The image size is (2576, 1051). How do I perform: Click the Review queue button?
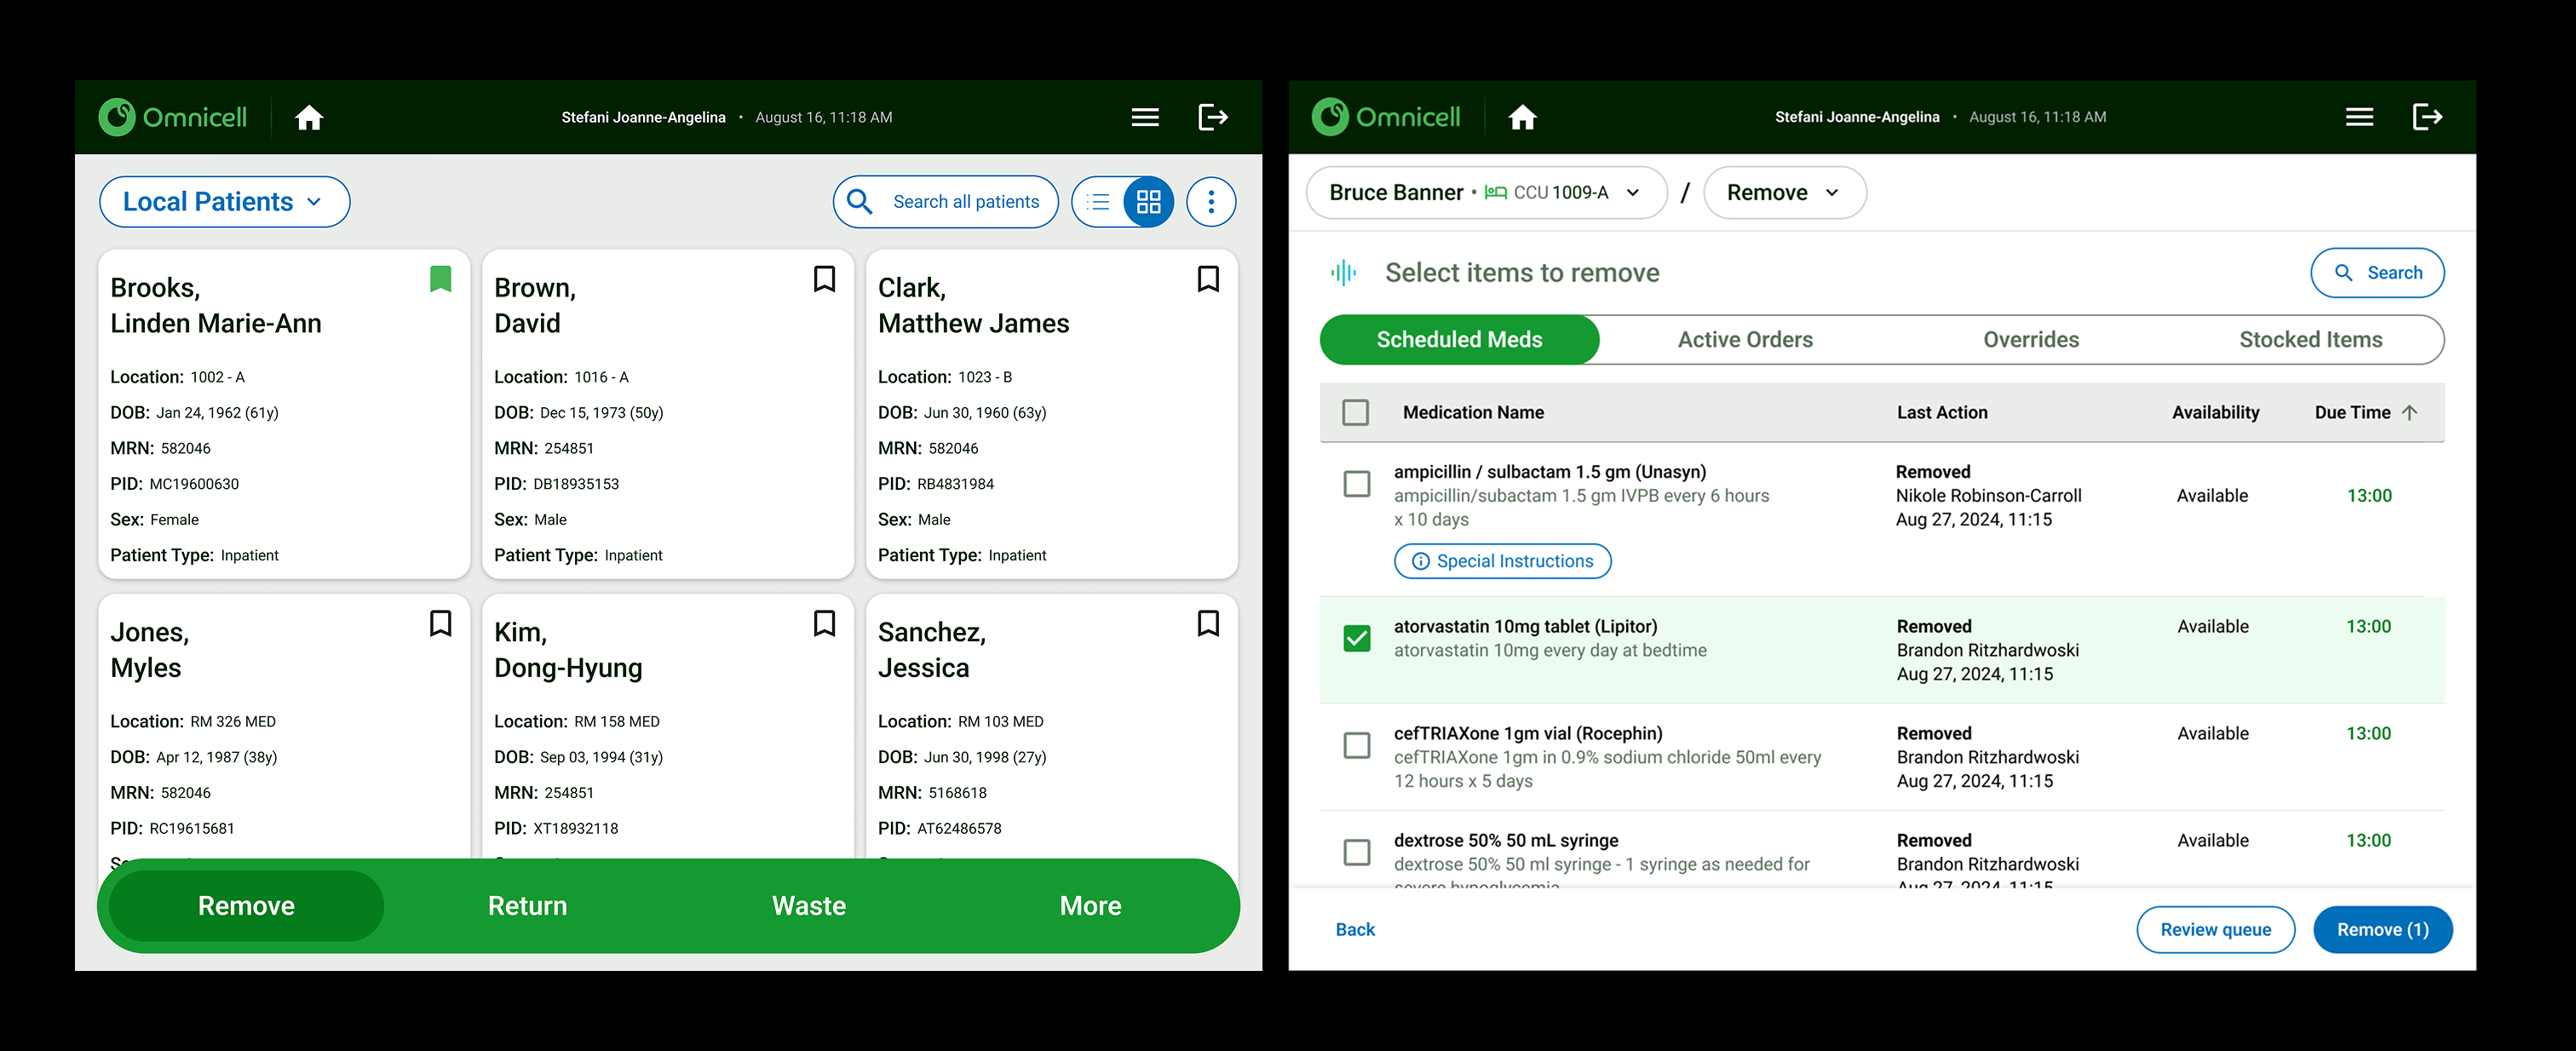click(x=2215, y=930)
